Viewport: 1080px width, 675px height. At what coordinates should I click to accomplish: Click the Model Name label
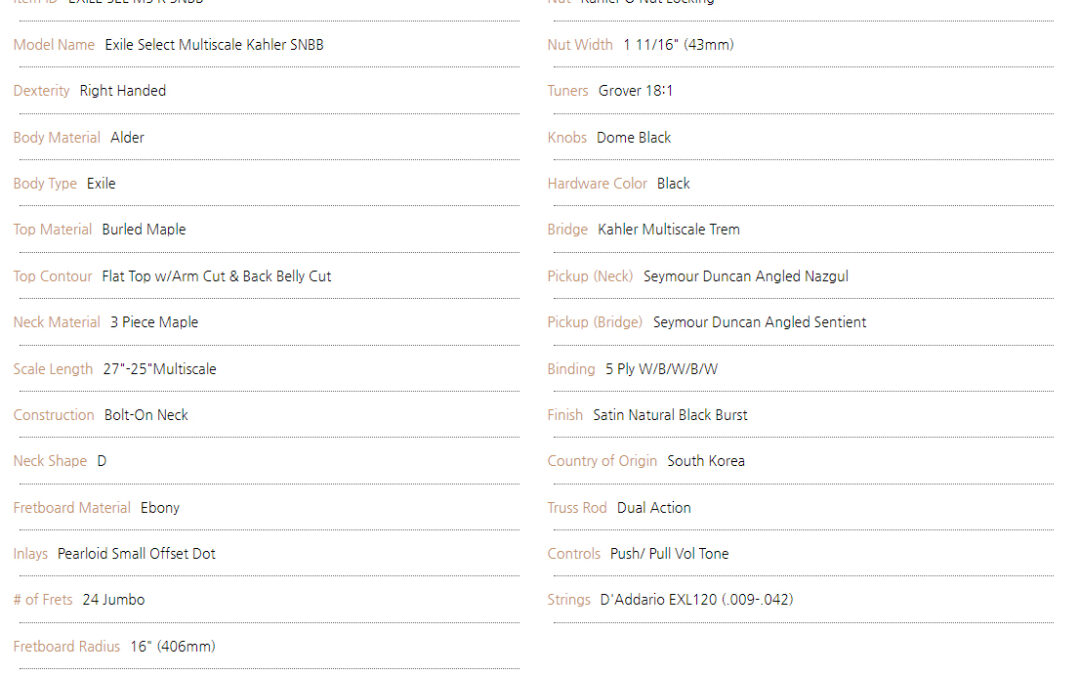coord(54,45)
